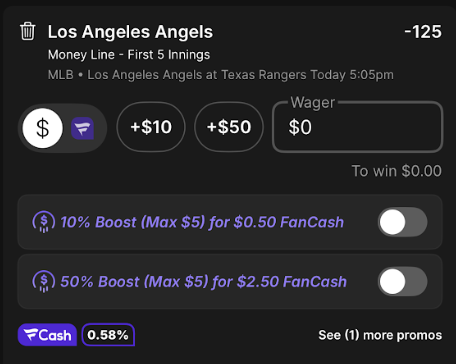Screen dimensions: 456x364
Task: Click the 0.58% FanCash rate badge
Action: (108, 335)
